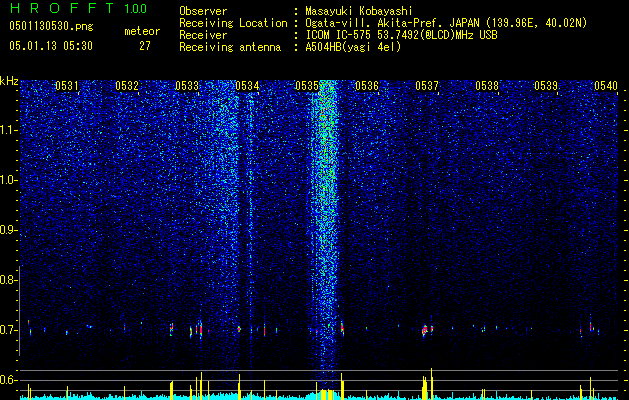Click the HROFFT program title
629x400 pixels.
[x=63, y=8]
